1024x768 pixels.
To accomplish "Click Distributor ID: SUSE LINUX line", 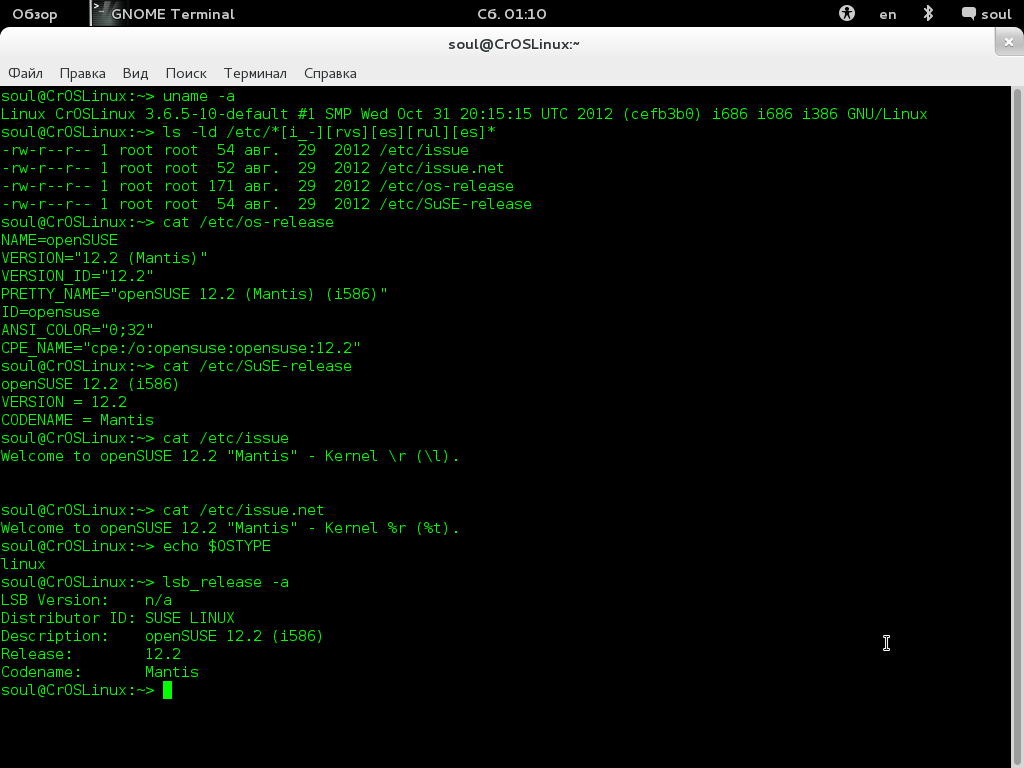I will 118,618.
